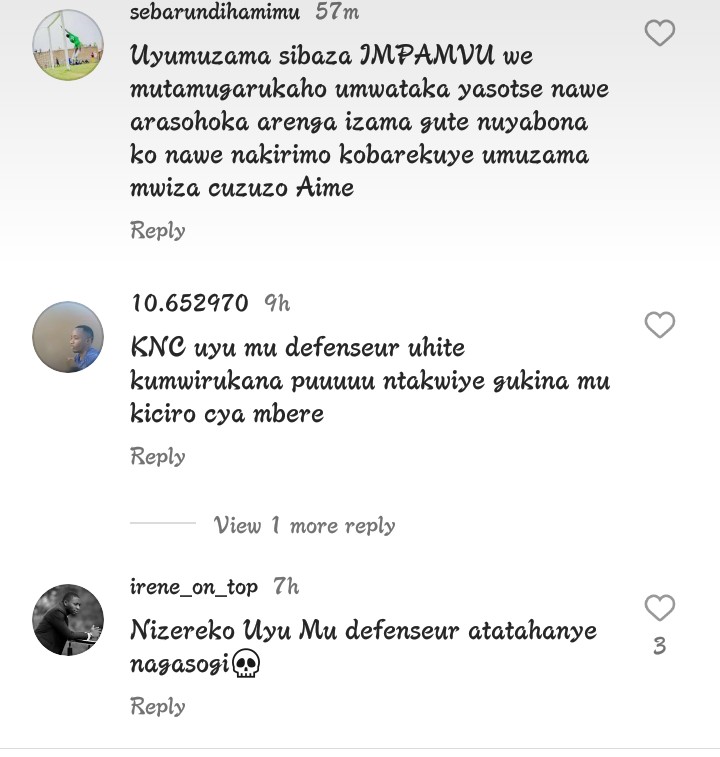Screen dimensions: 720x757
Task: Reply to 10.652970's KNC comment
Action: (x=158, y=456)
